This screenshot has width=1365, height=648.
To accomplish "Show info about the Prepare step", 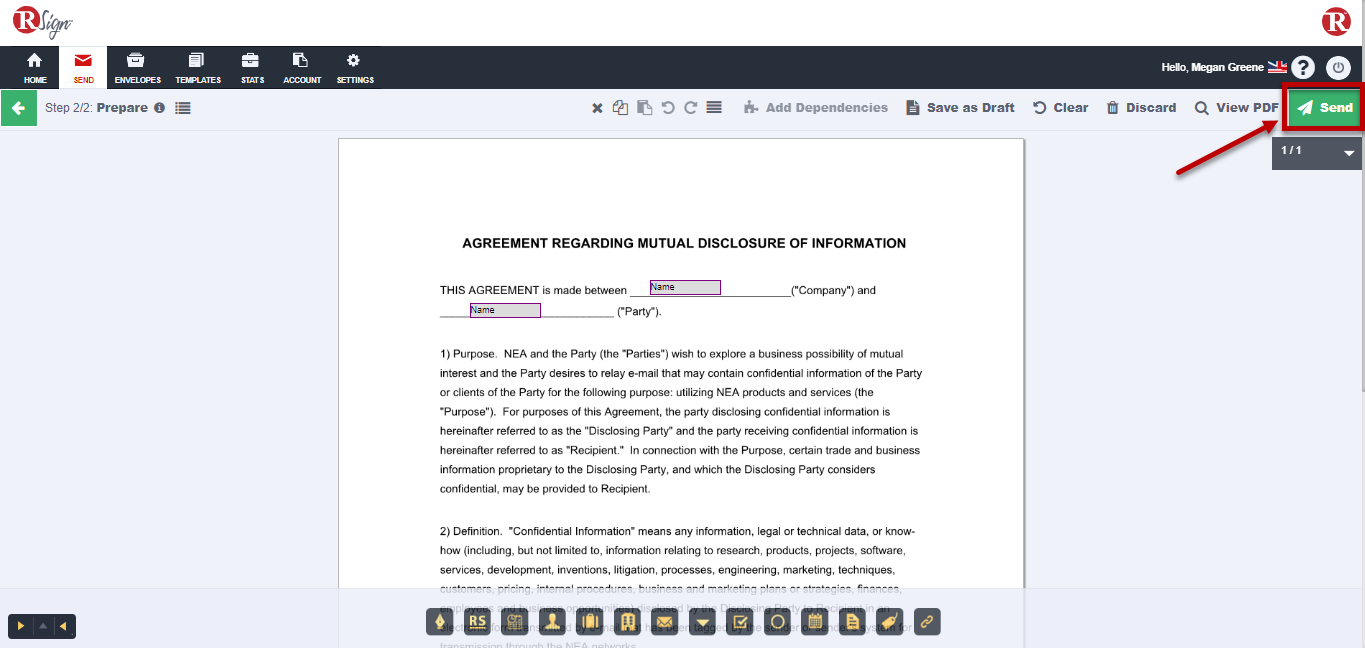I will tap(159, 108).
